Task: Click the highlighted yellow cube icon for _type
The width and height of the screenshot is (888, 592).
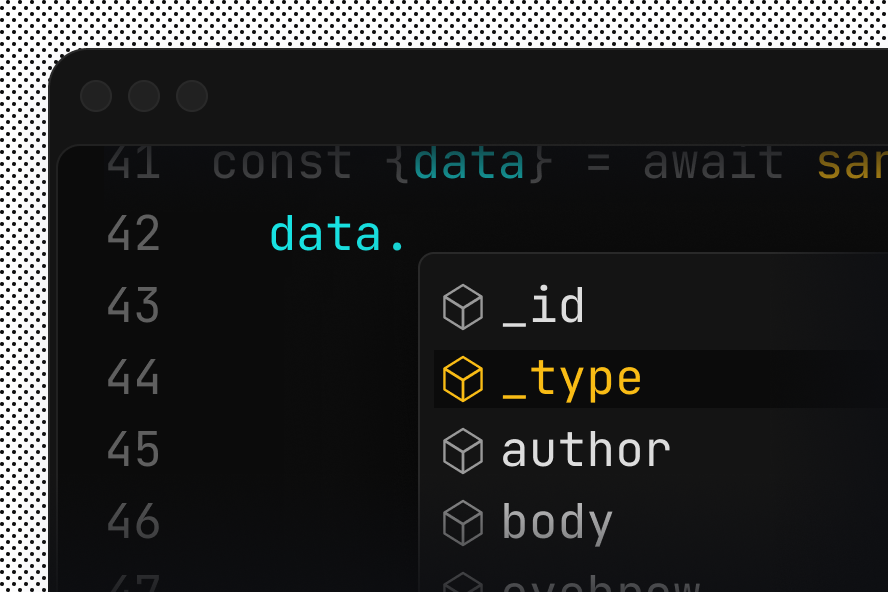Action: tap(461, 377)
